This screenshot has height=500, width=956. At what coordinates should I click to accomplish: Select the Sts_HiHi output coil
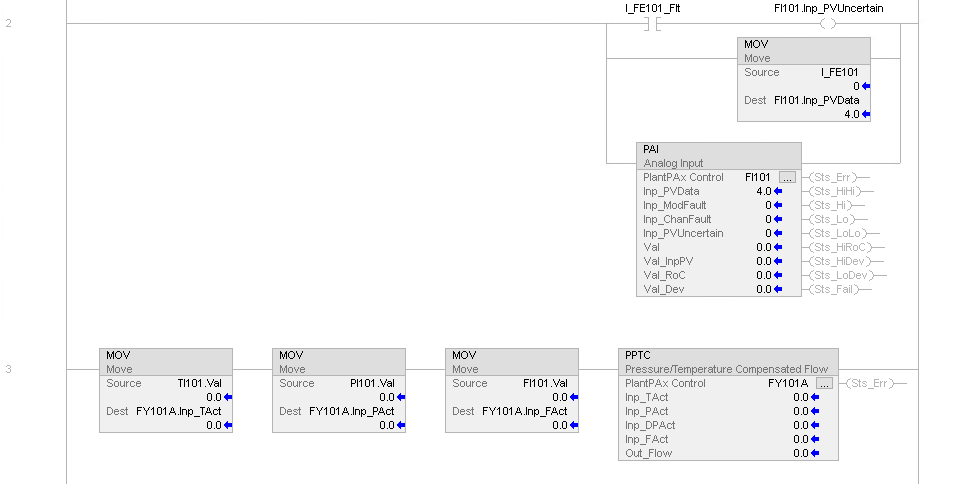[838, 191]
